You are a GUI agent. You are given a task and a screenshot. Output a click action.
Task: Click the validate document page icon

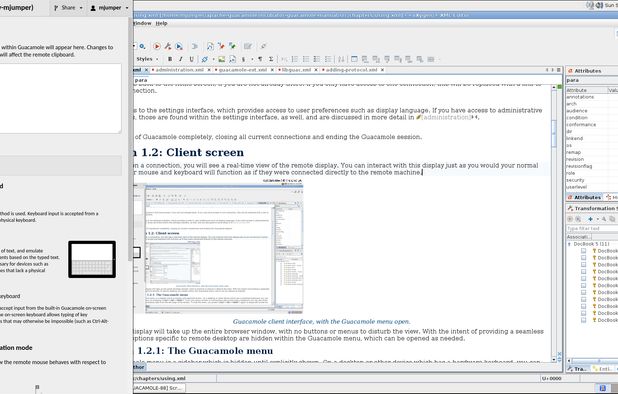[x=210, y=46]
